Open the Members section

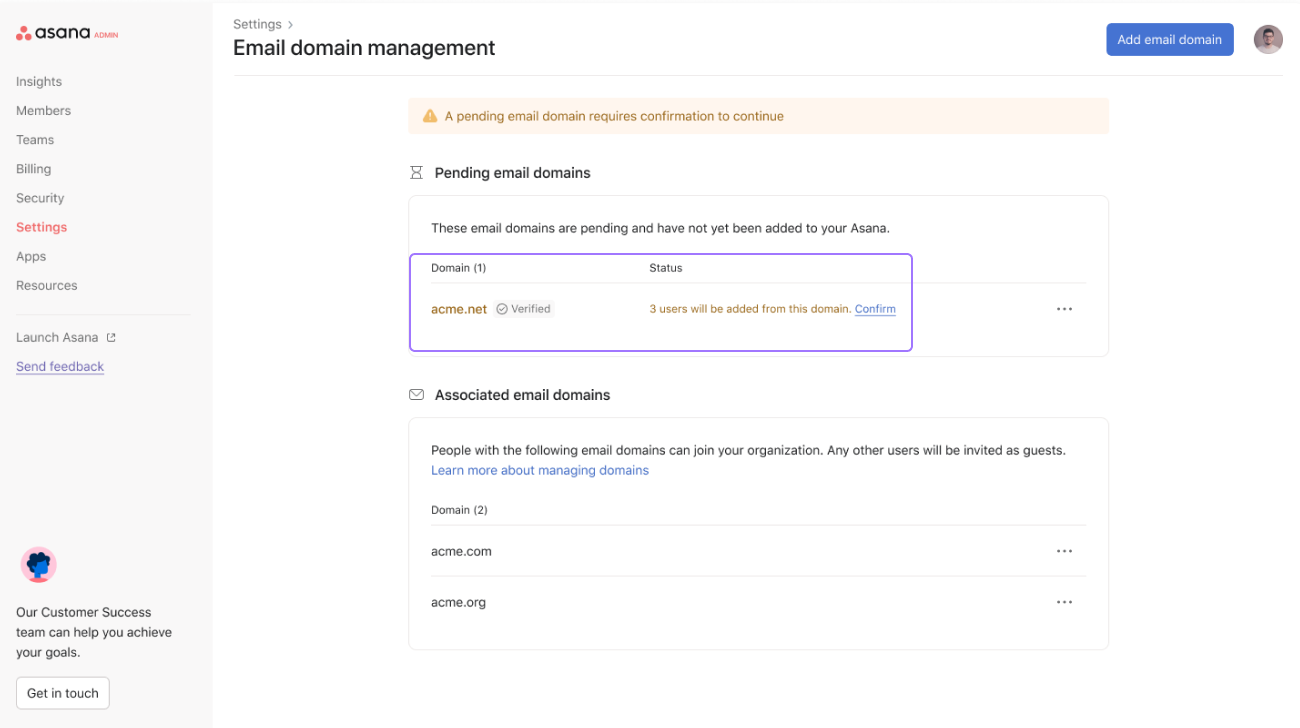pyautogui.click(x=43, y=111)
